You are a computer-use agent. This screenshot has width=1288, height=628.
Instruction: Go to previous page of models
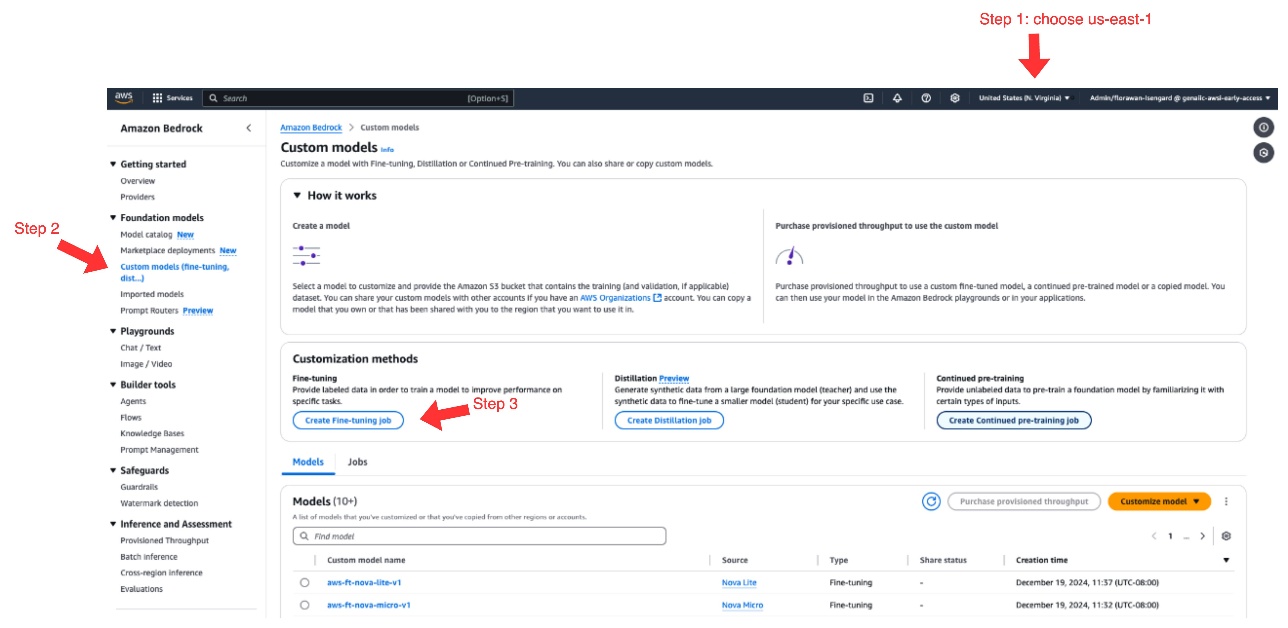click(x=1153, y=536)
